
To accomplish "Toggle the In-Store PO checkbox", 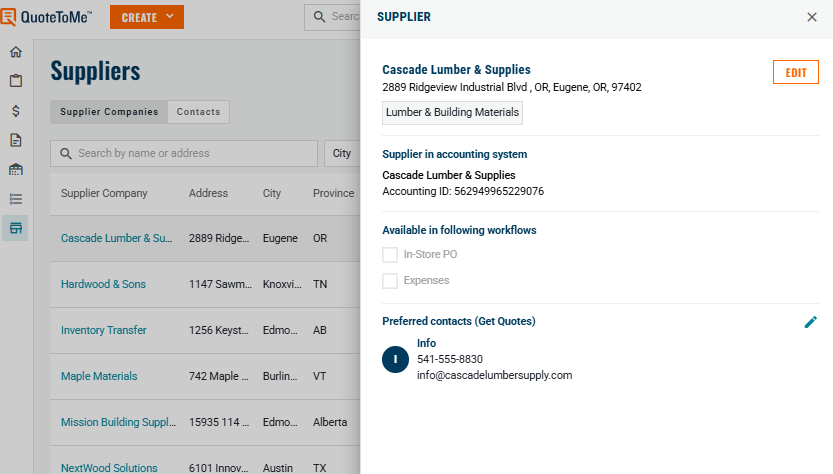I will (390, 255).
